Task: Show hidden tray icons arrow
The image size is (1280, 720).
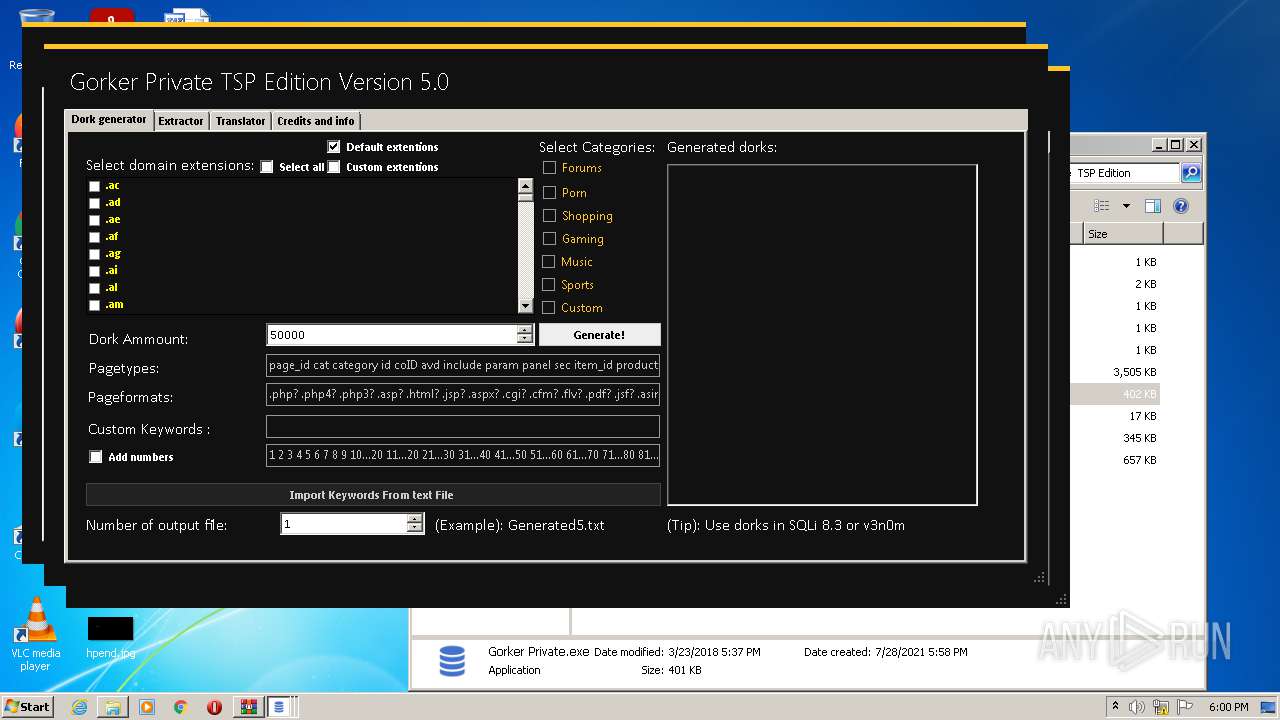Action: click(x=1115, y=707)
